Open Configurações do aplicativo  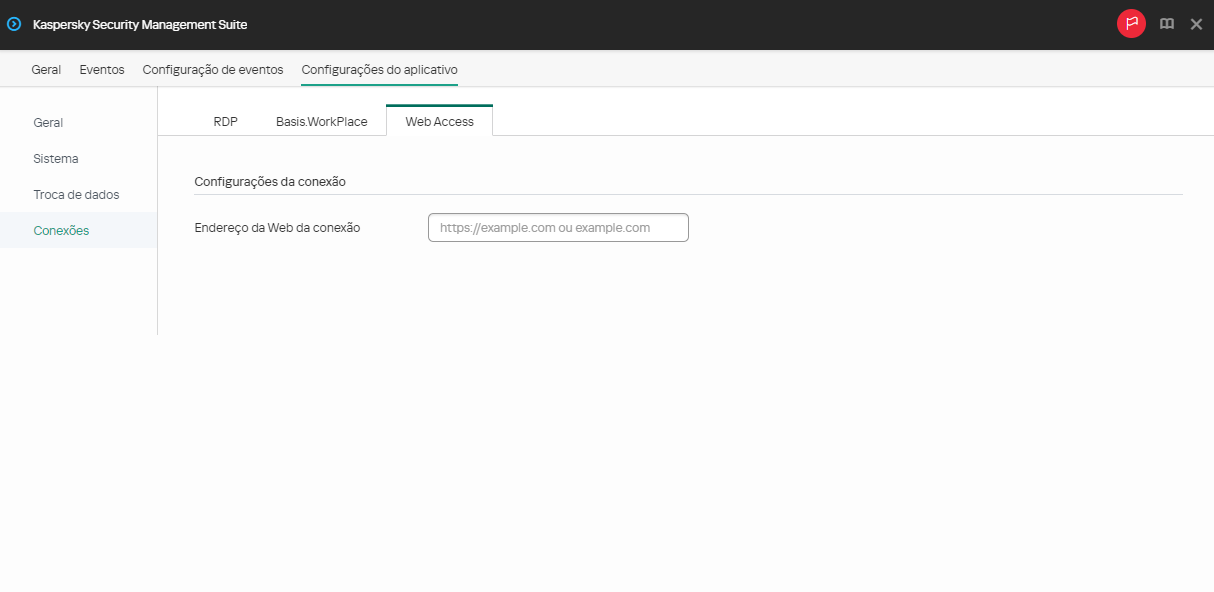tap(379, 69)
